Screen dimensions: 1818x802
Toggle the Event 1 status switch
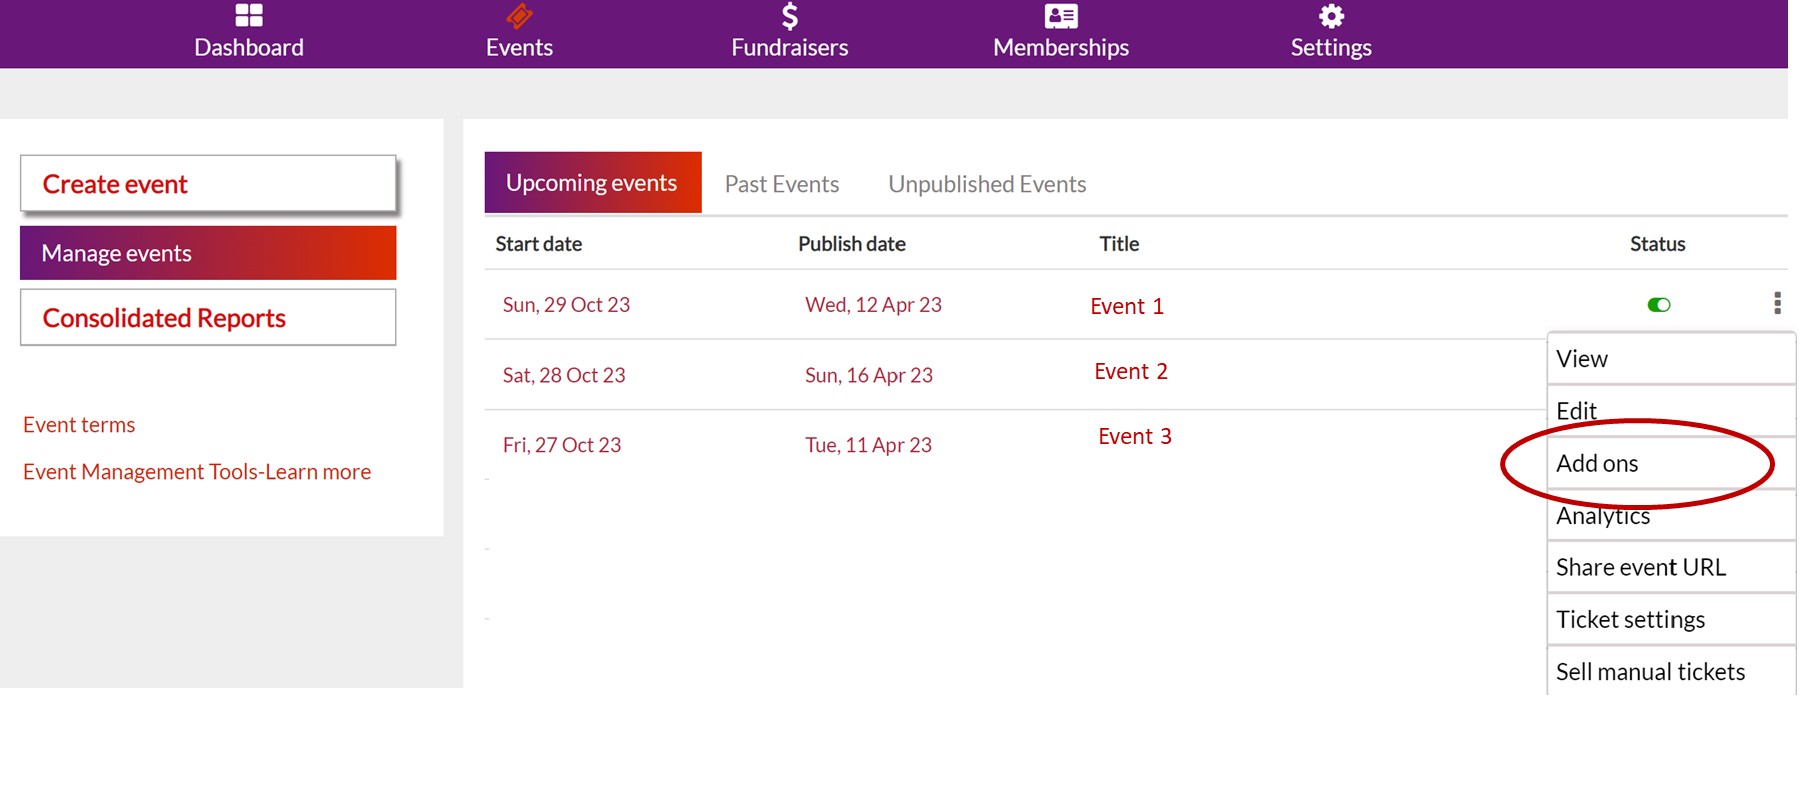coord(1659,305)
